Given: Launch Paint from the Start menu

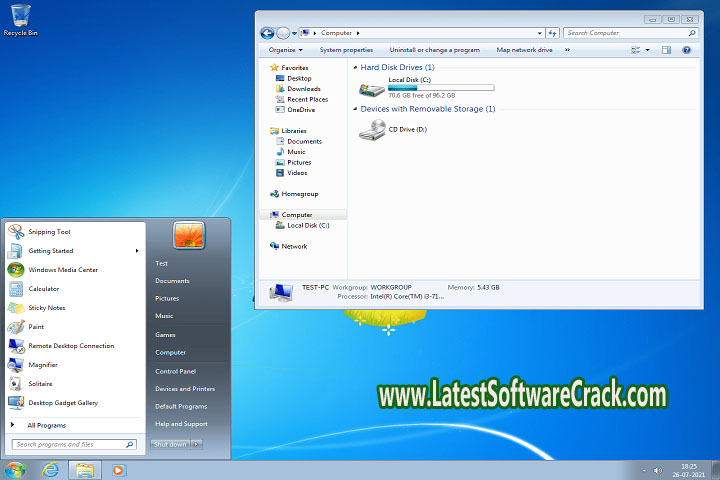Looking at the screenshot, I should [36, 327].
